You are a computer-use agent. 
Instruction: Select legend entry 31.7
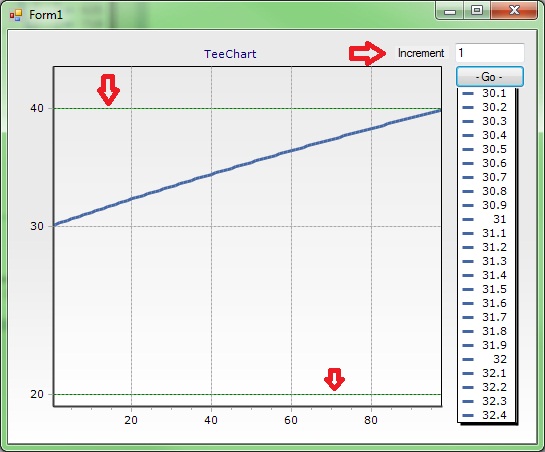pyautogui.click(x=485, y=317)
